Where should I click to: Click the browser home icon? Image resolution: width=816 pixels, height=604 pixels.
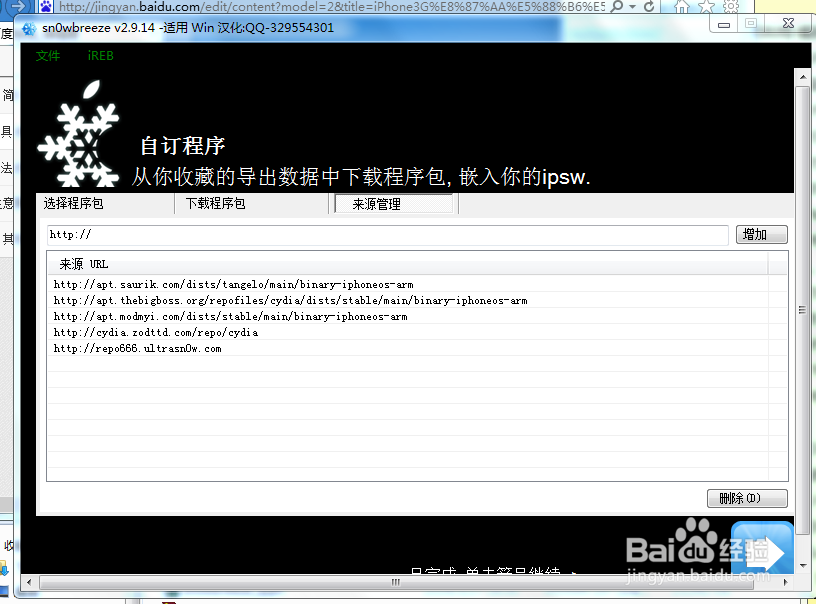click(682, 7)
